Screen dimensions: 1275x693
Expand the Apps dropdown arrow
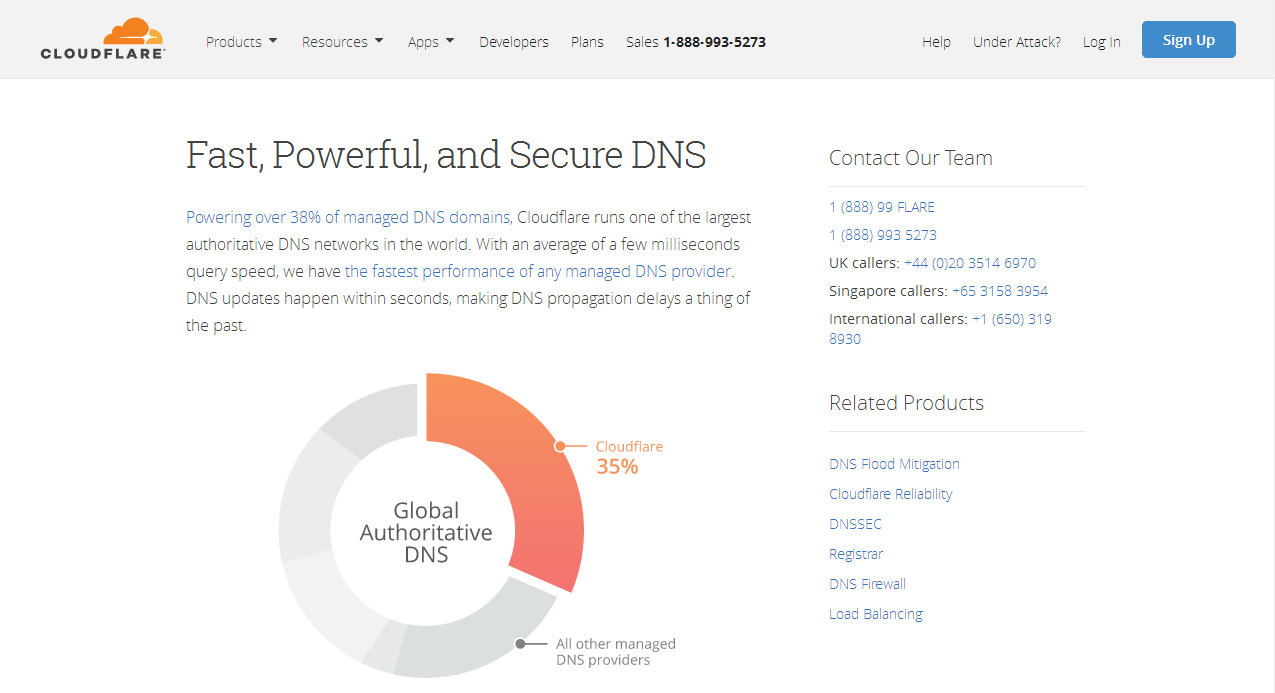450,41
